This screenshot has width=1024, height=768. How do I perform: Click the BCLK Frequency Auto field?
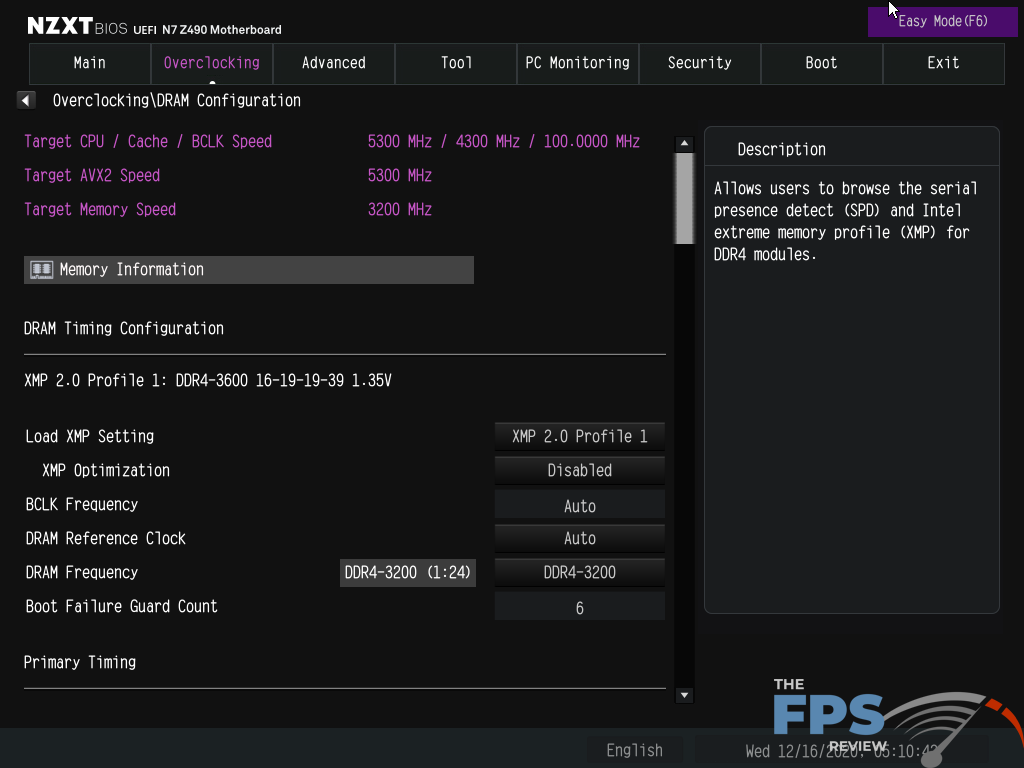[x=580, y=505]
